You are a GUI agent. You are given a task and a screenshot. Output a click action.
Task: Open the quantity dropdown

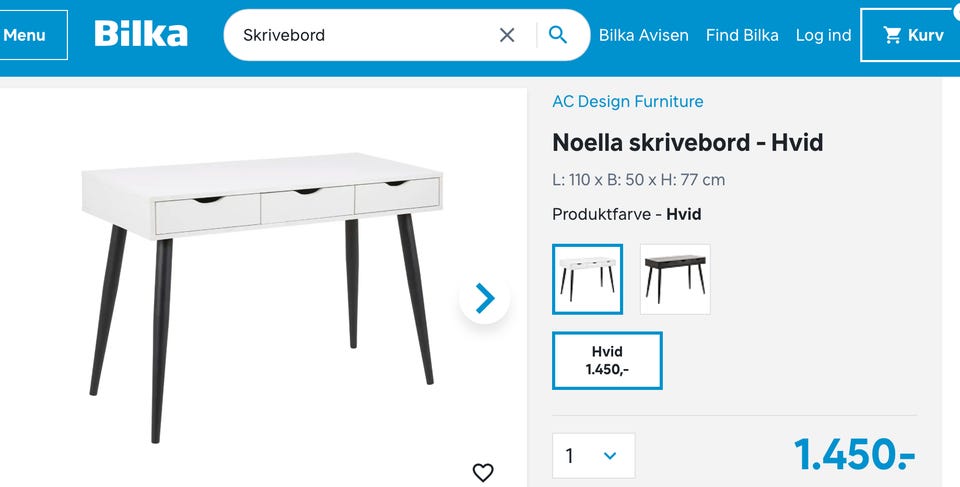pyautogui.click(x=593, y=456)
